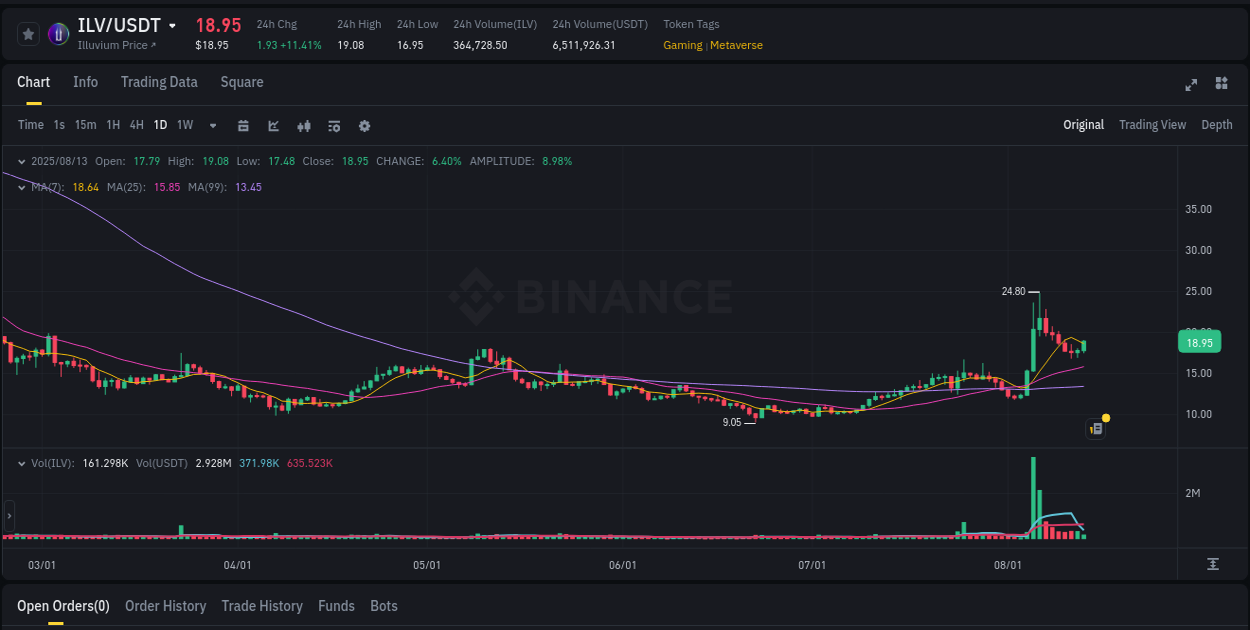This screenshot has width=1250, height=630.
Task: Open the layout grid icon
Action: (1222, 85)
